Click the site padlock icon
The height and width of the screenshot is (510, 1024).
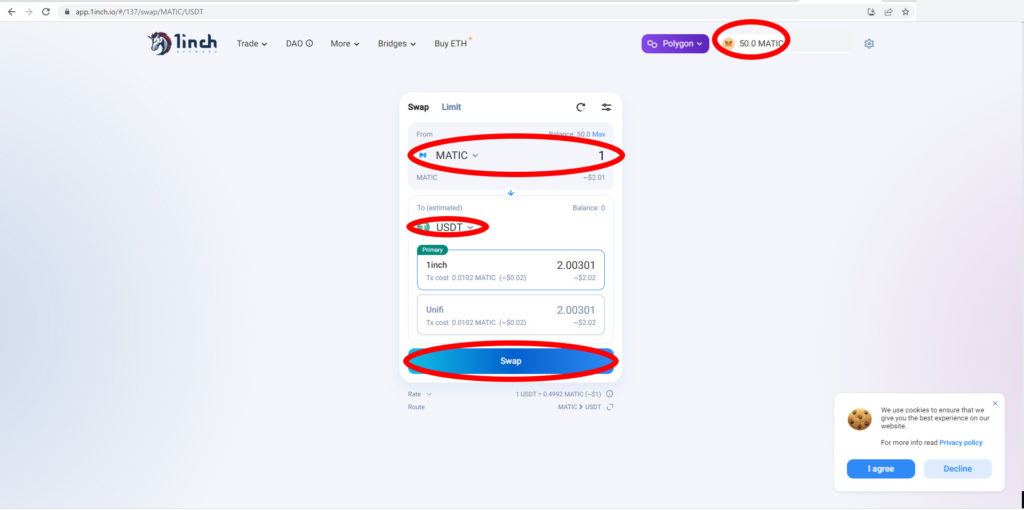66,12
